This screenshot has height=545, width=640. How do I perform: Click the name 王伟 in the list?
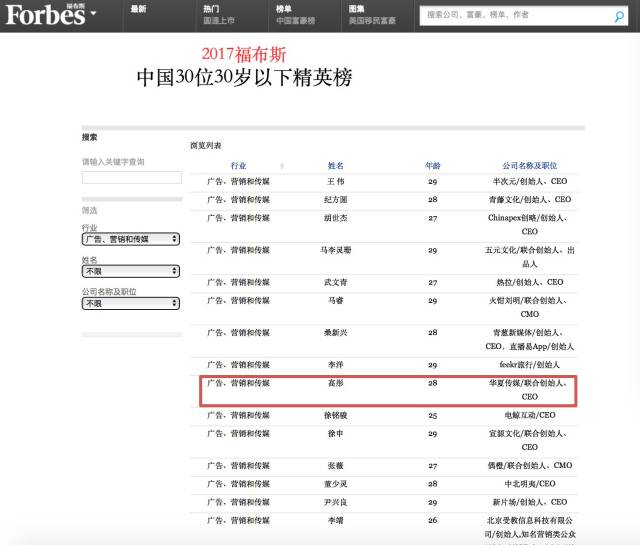pyautogui.click(x=335, y=182)
